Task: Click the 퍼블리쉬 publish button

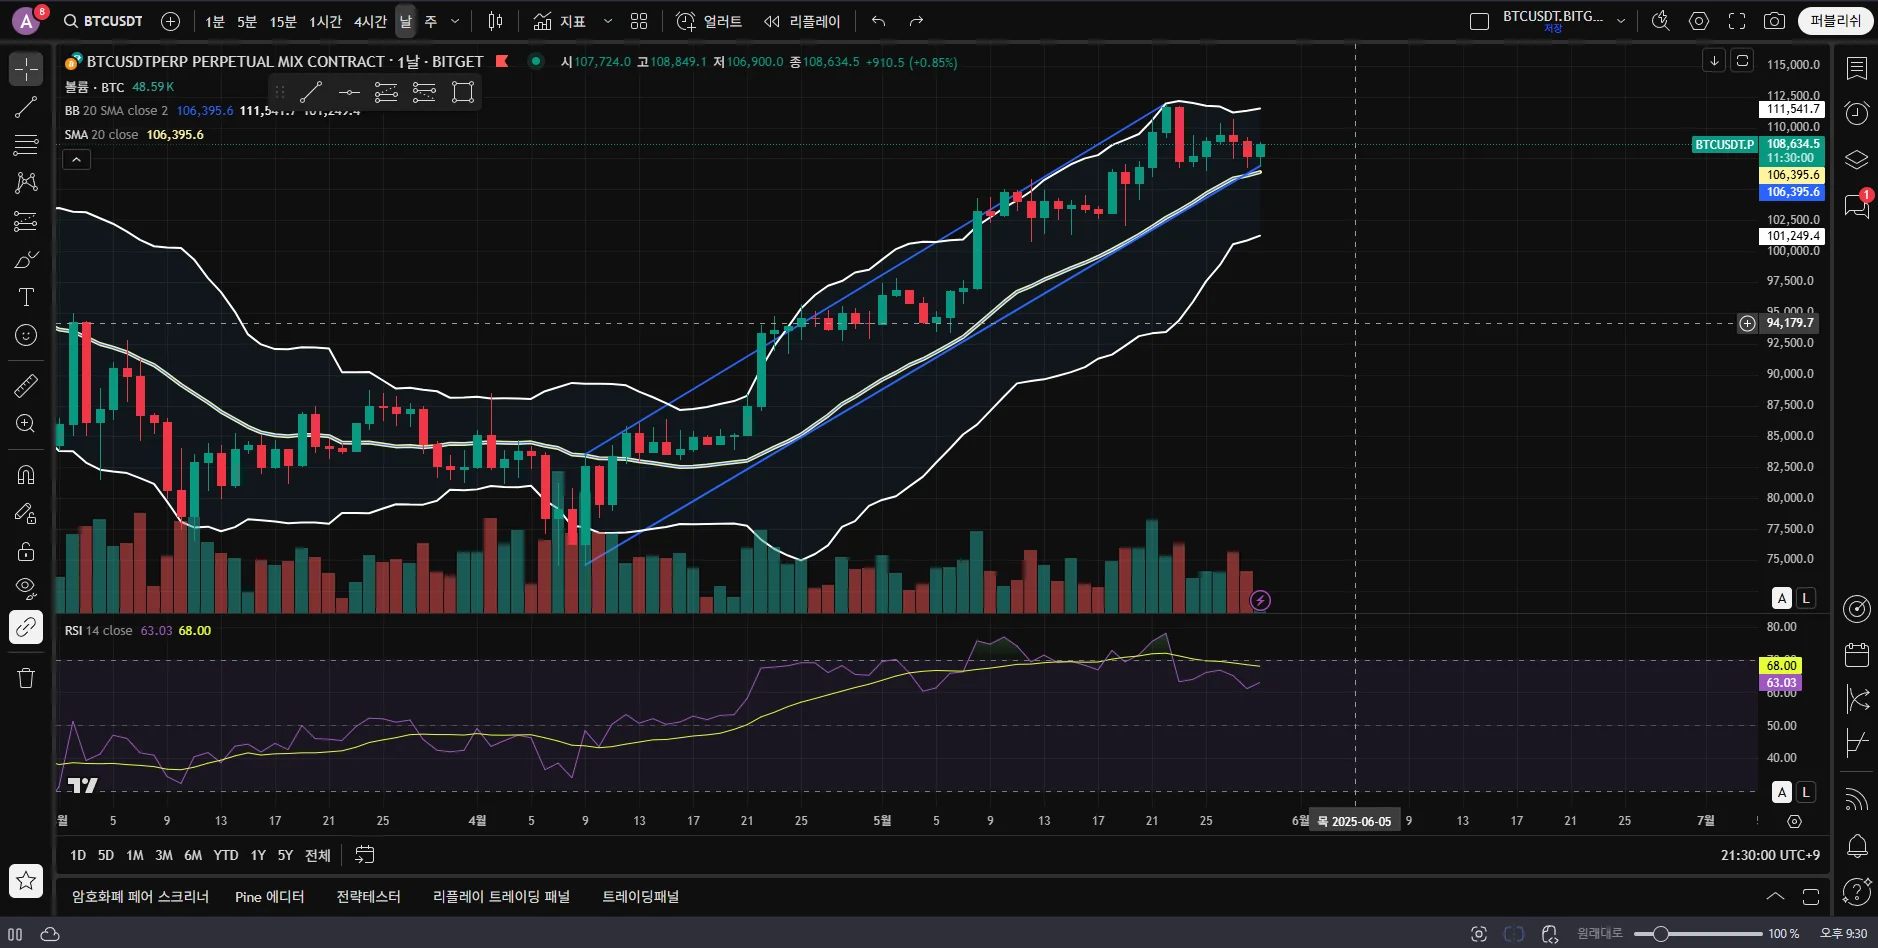Action: point(1836,21)
